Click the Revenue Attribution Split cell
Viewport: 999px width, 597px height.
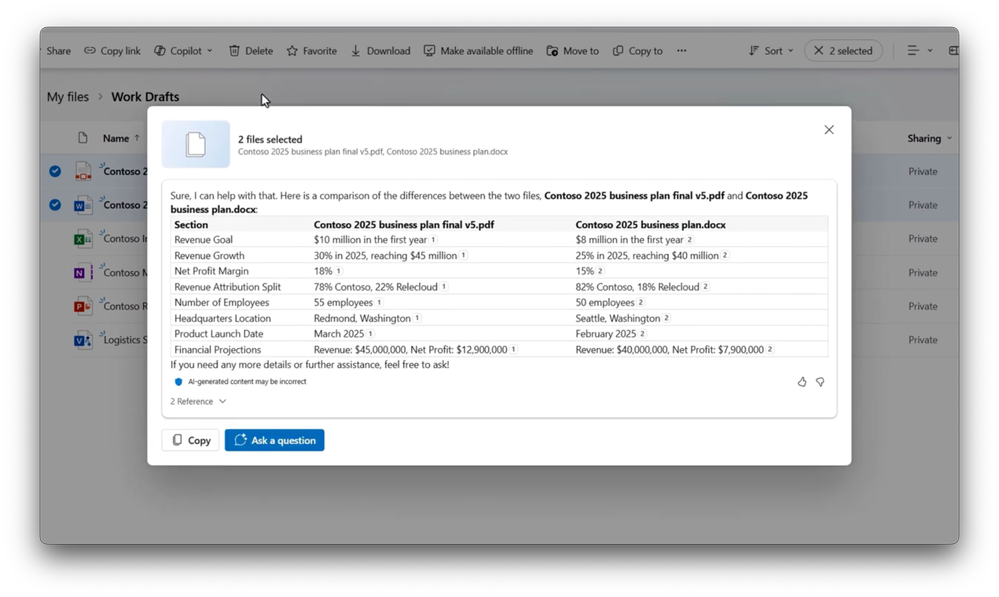pos(227,287)
